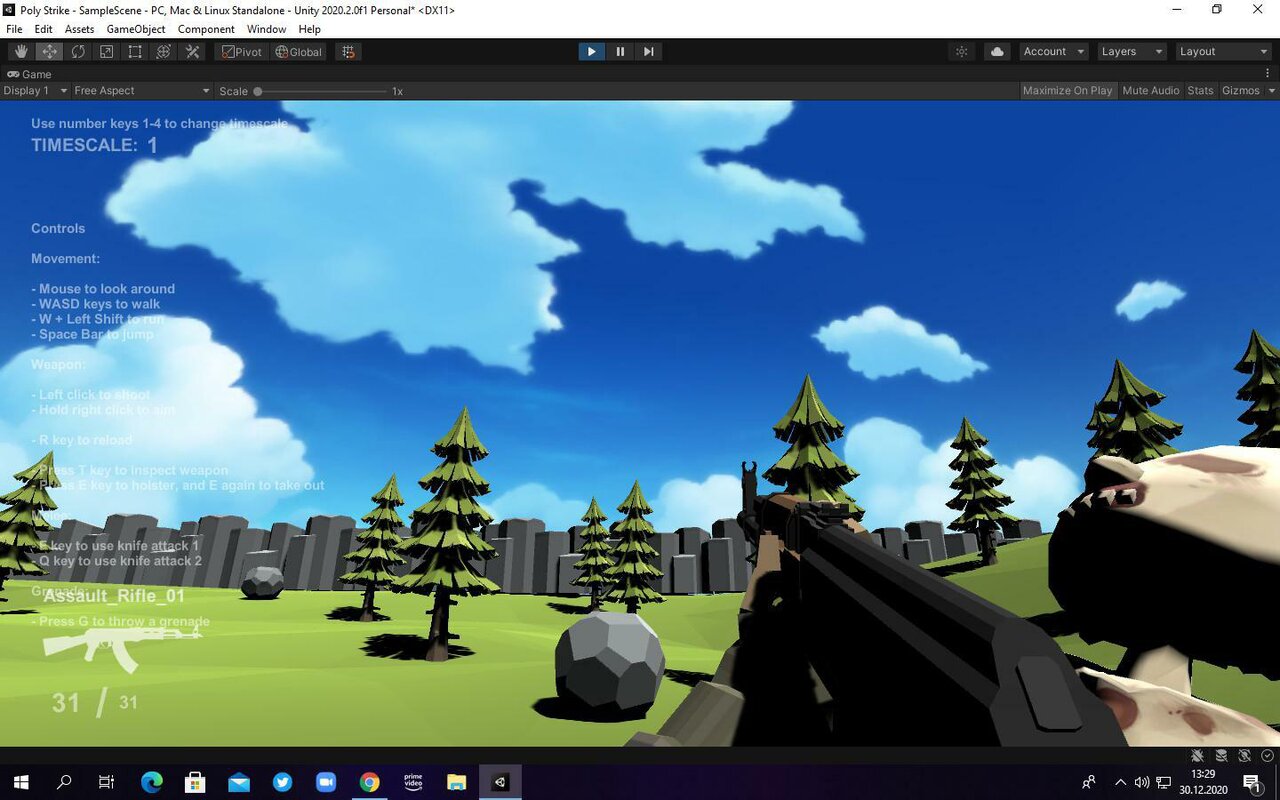Click the Collab lighting icon beside cloud
This screenshot has width=1280, height=800.
tap(962, 52)
